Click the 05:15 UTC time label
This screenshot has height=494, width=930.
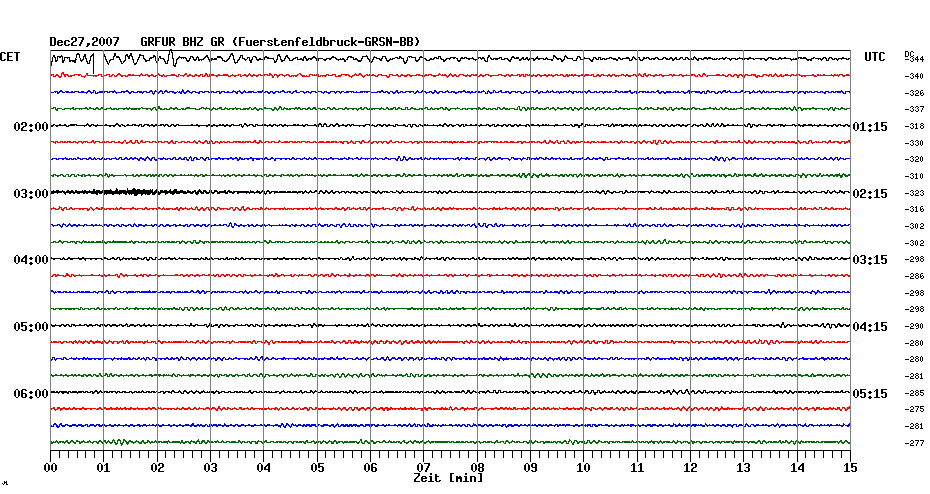point(870,394)
